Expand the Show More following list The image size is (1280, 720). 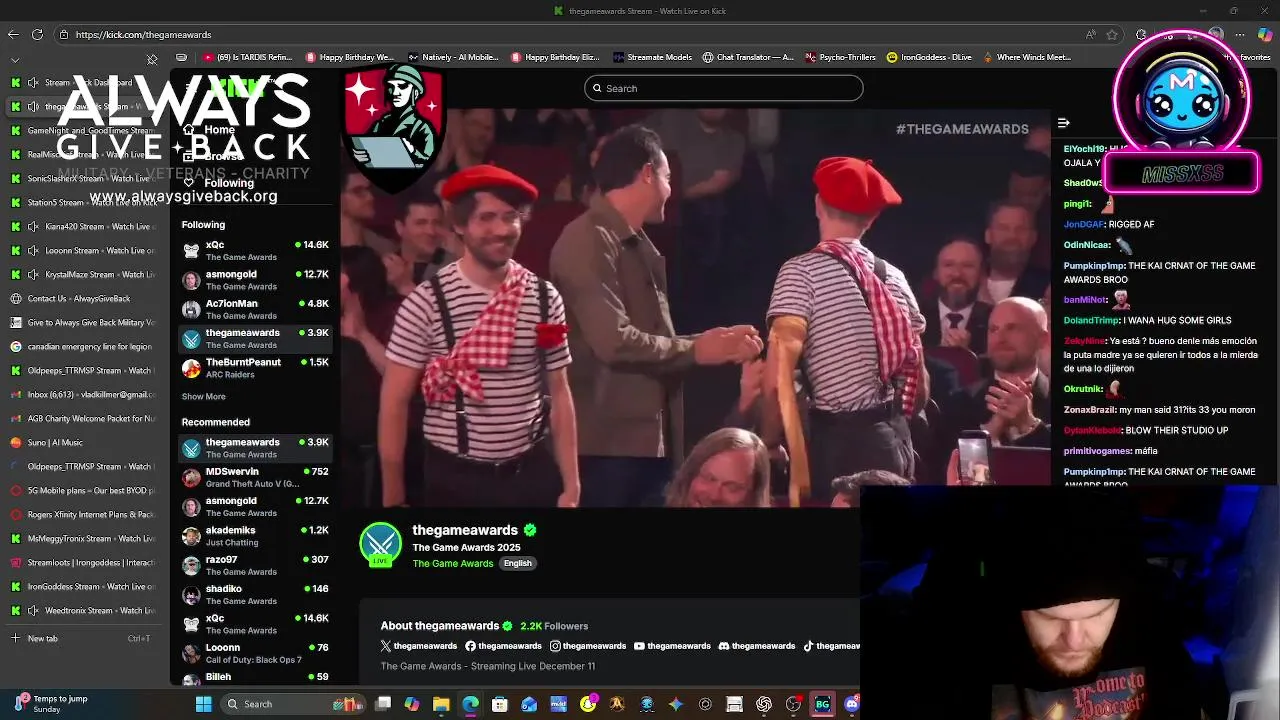pos(203,397)
